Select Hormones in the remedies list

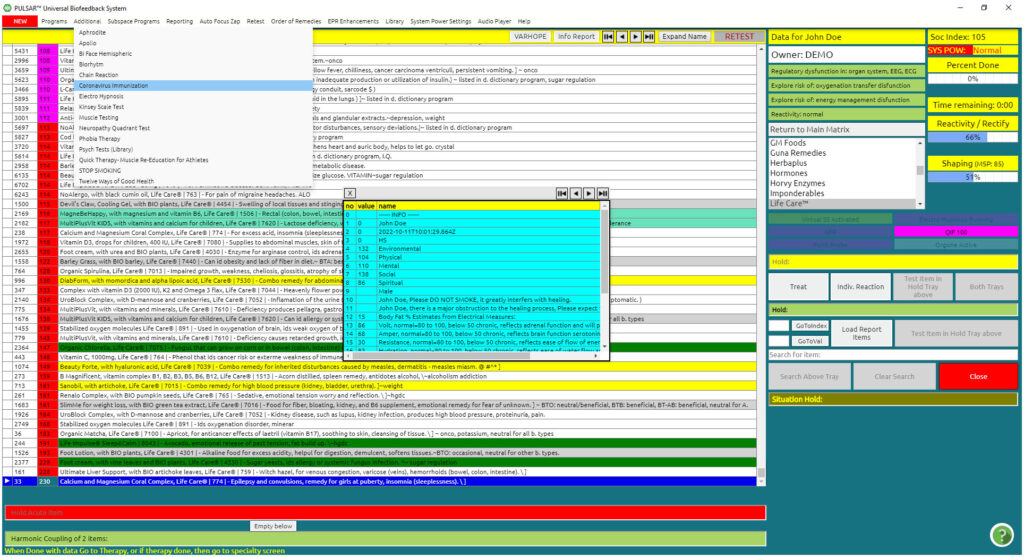point(790,173)
